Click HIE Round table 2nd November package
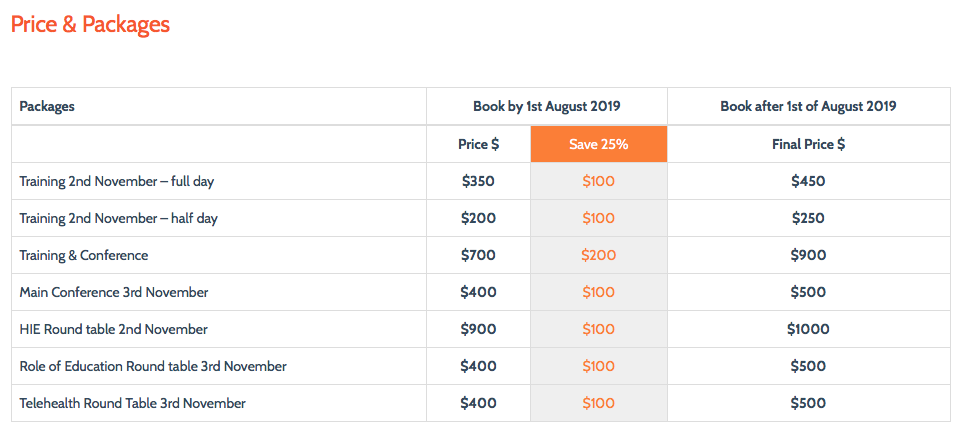Viewport: 968px width, 436px height. [114, 330]
